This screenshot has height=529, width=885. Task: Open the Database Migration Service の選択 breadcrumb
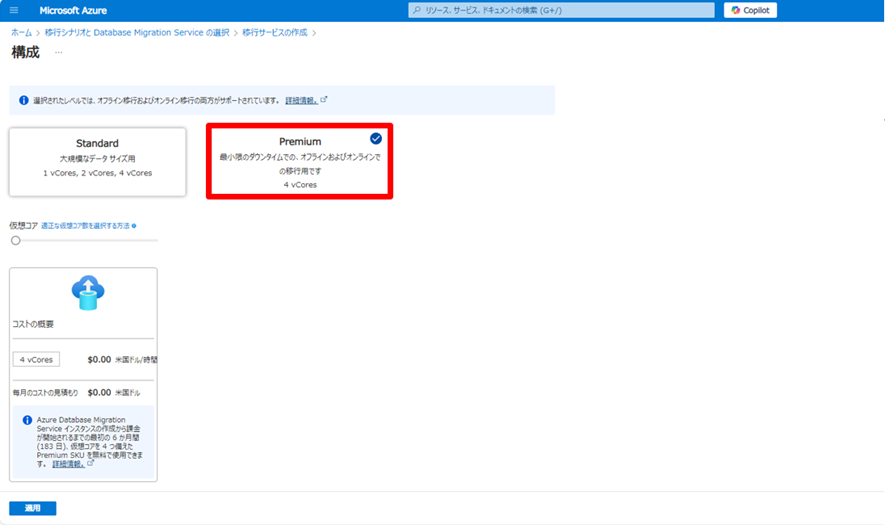click(x=136, y=33)
